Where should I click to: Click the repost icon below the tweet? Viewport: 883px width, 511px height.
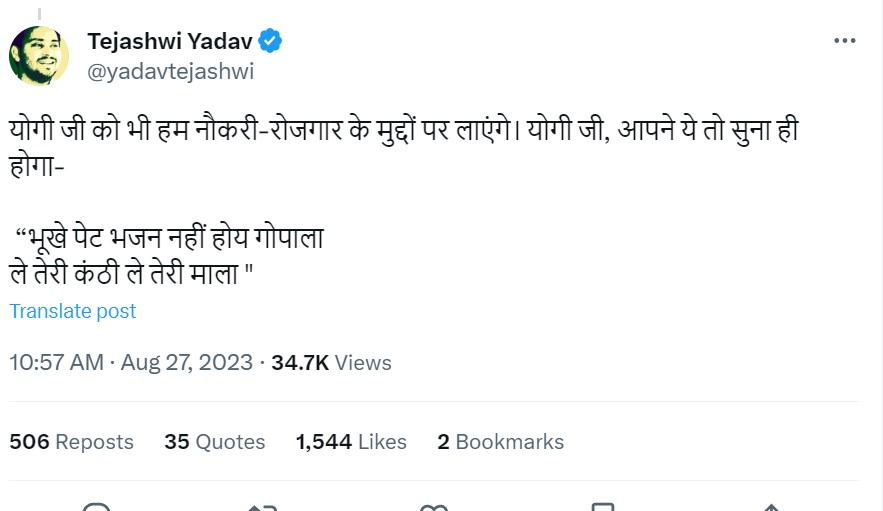(x=262, y=506)
